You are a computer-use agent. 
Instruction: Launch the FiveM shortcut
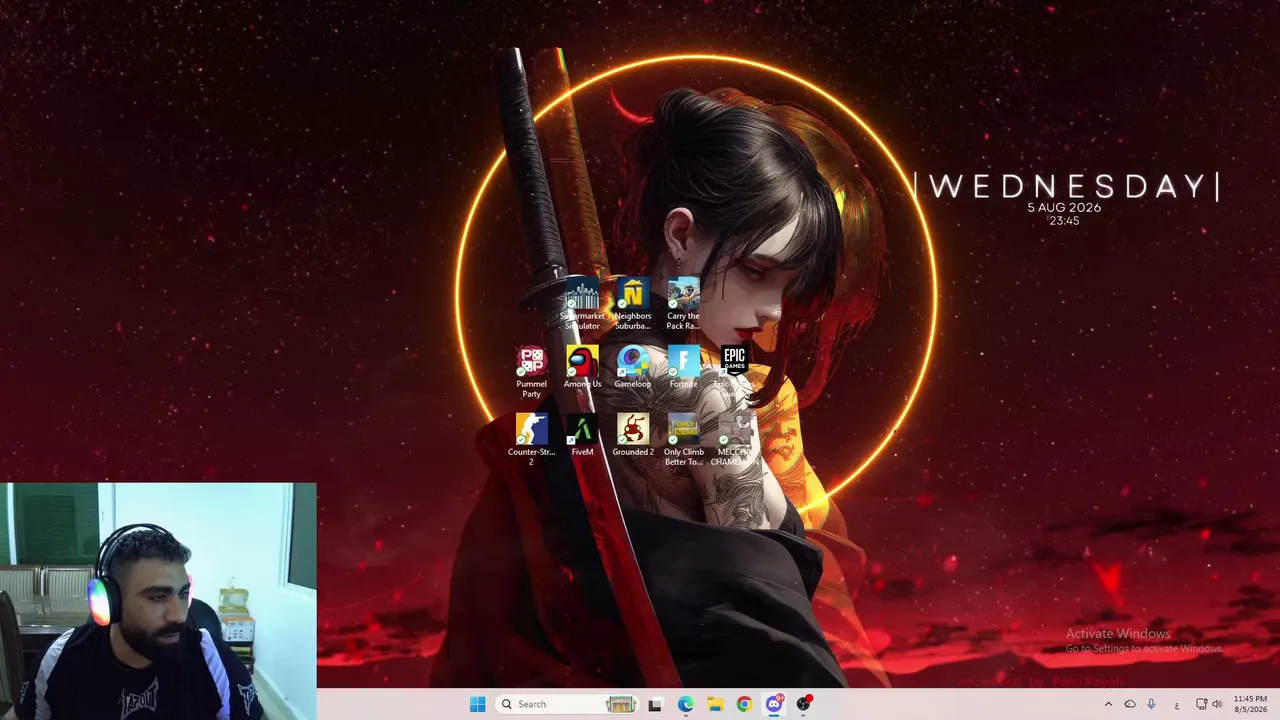pos(582,436)
